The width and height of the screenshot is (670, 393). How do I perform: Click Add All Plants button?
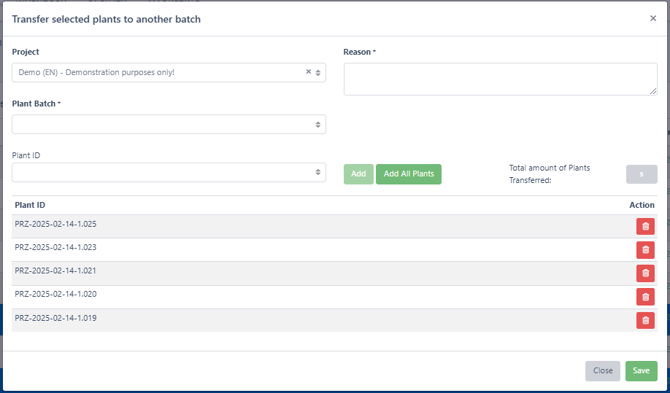(408, 174)
